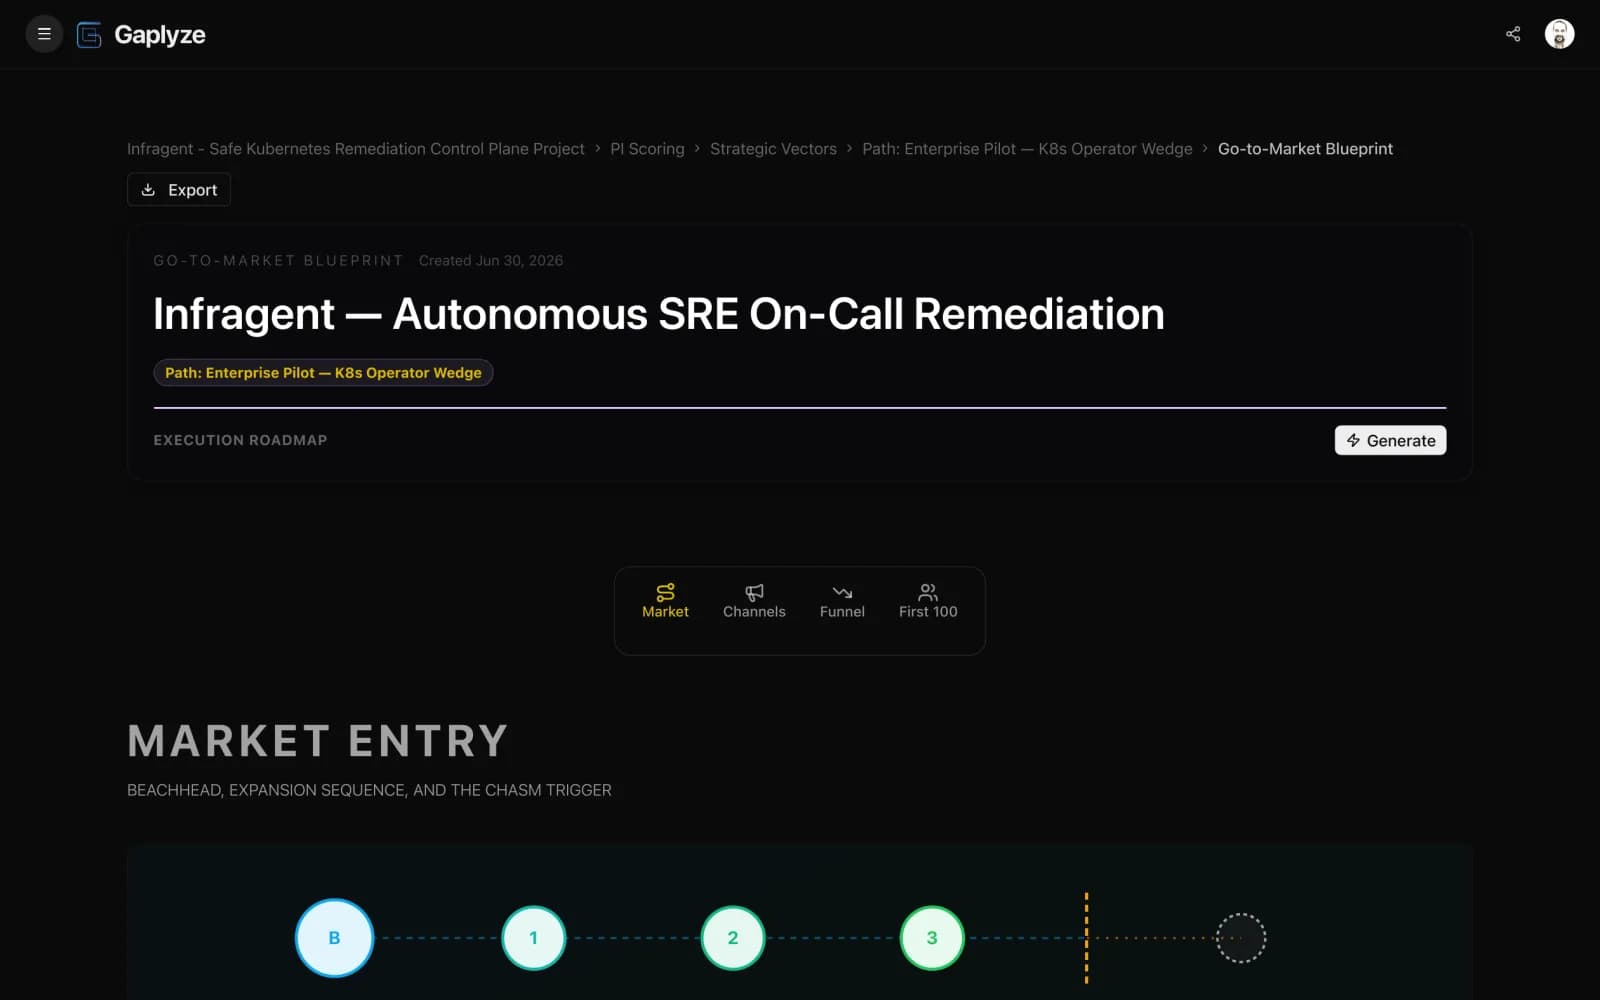
Task: Open the hamburger navigation menu
Action: point(44,34)
